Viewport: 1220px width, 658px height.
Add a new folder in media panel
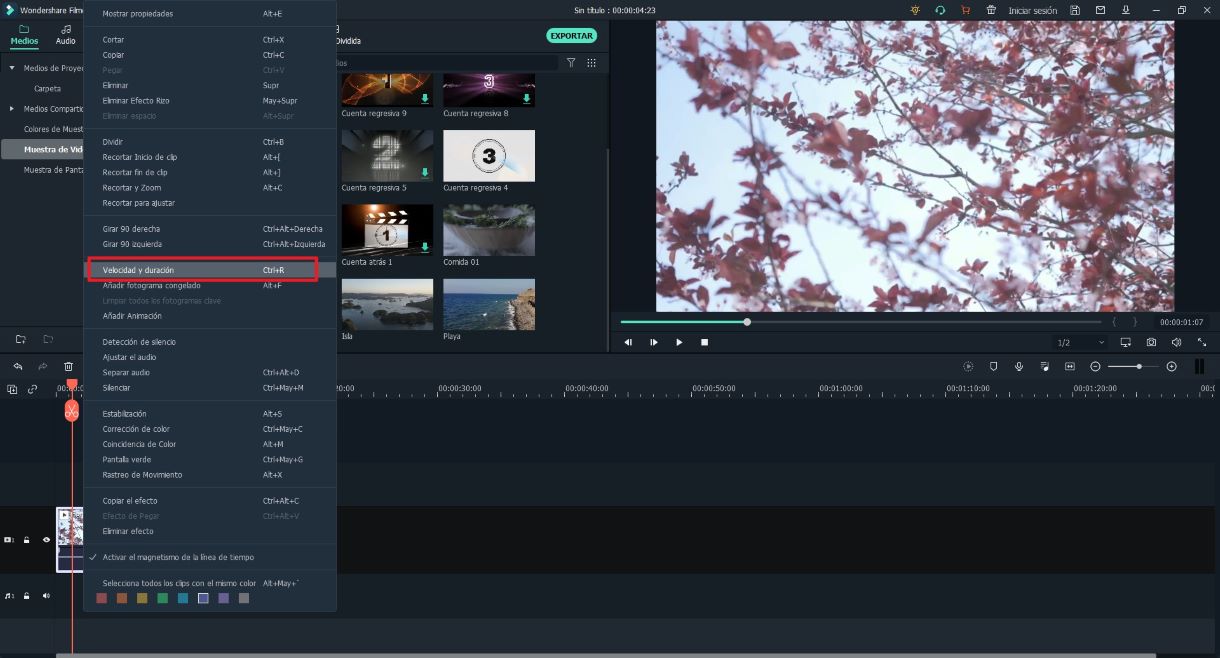tap(20, 339)
